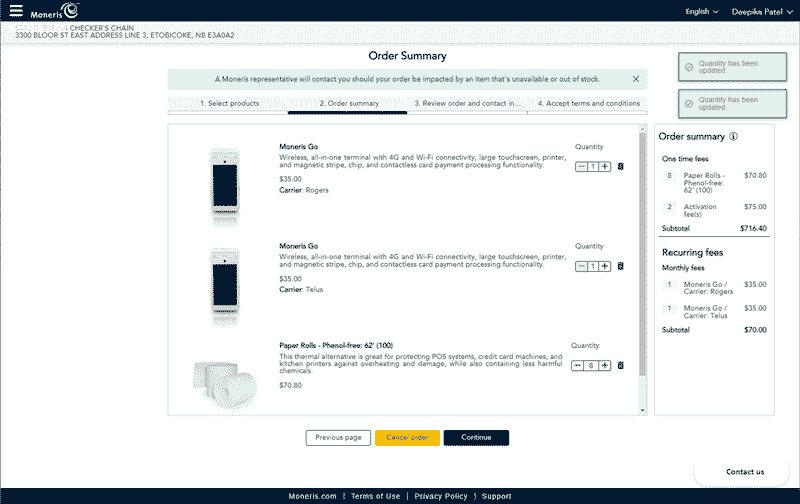Viewport: 800px width, 504px height.
Task: Click the Cancel order button
Action: point(407,438)
